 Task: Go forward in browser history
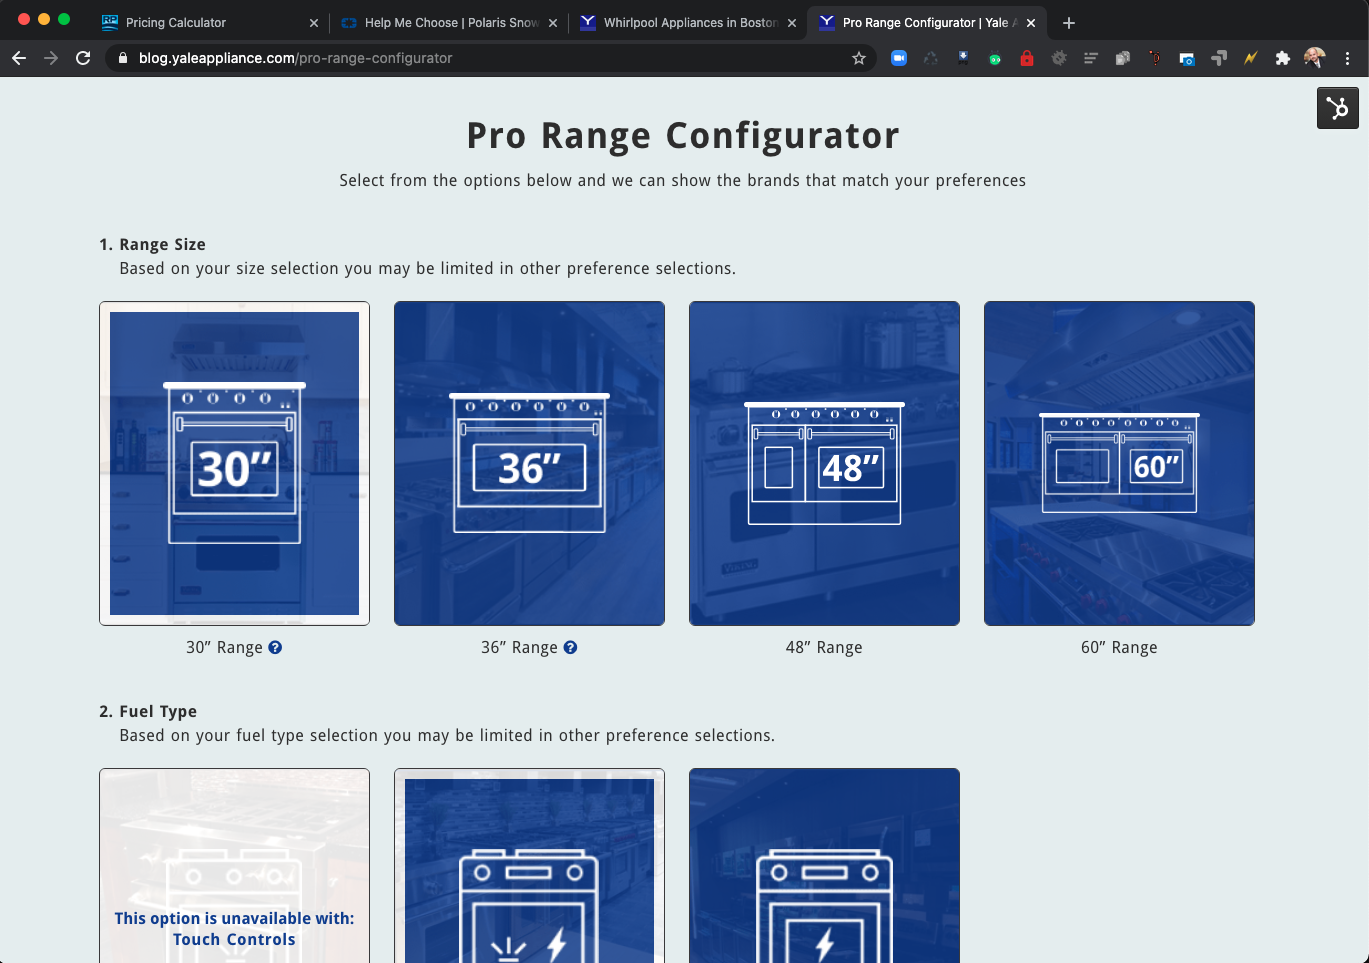click(51, 59)
